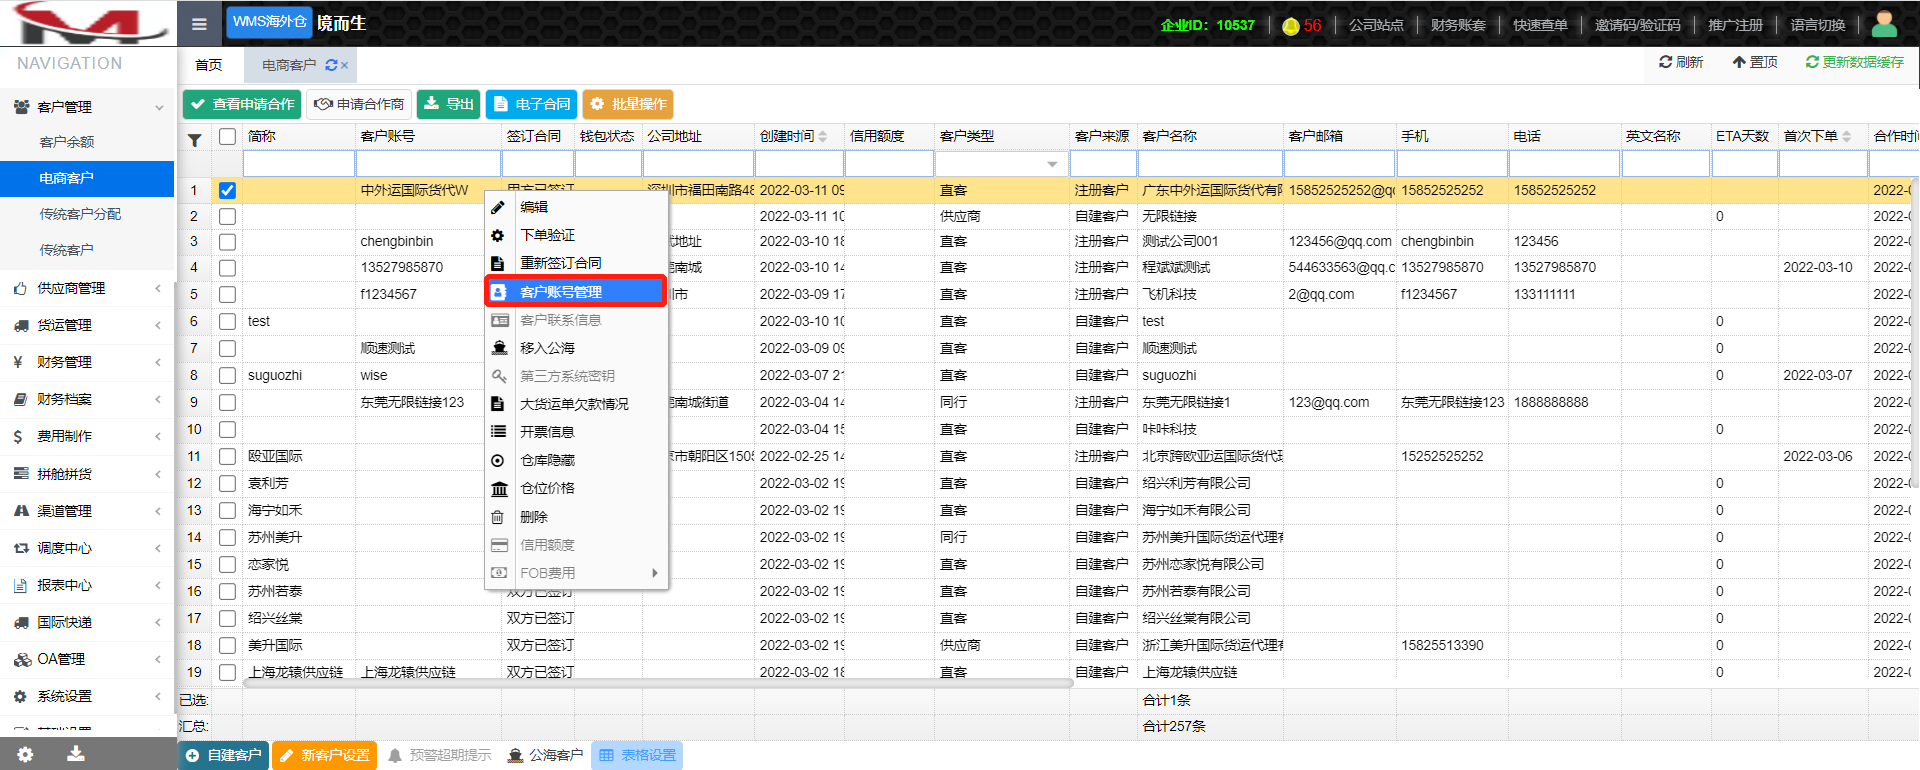This screenshot has width=1920, height=770.
Task: Click the 客户名称 filter input field
Action: (x=1210, y=164)
